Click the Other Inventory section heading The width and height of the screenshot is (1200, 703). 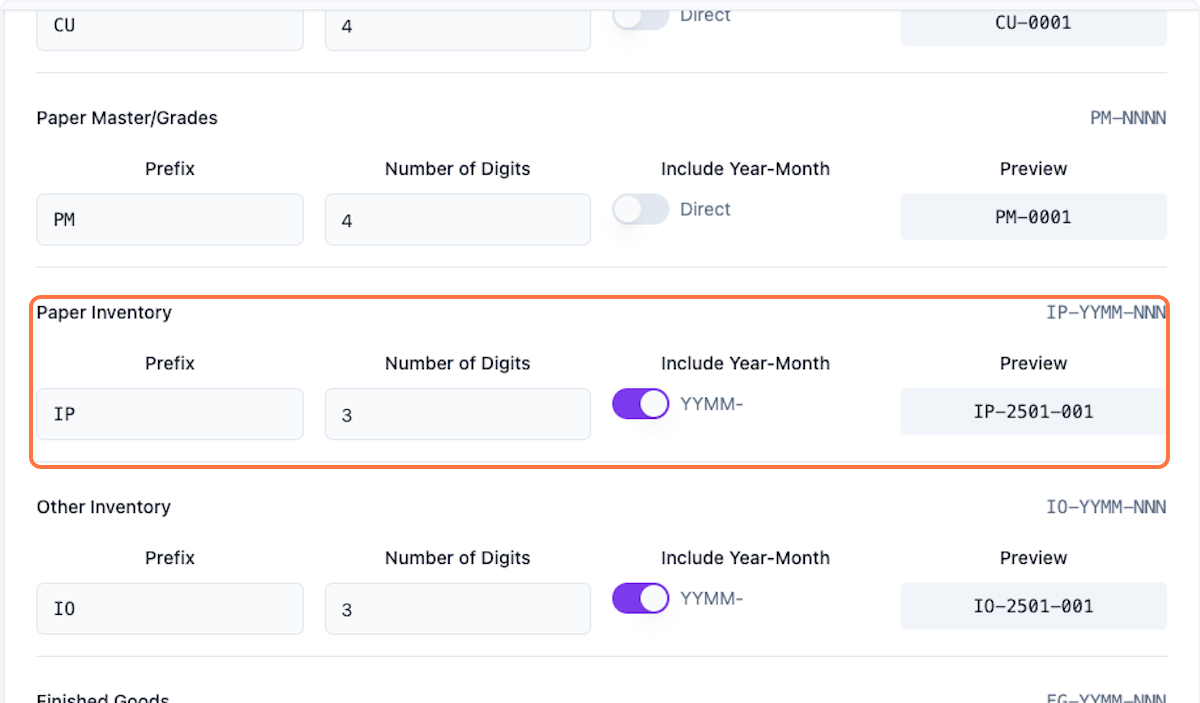tap(103, 507)
